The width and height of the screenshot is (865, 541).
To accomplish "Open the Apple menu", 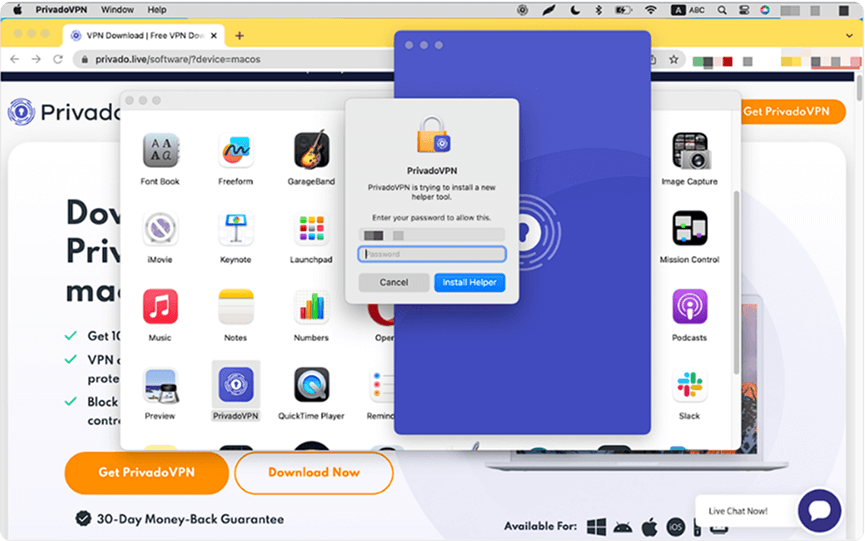I will tap(17, 10).
